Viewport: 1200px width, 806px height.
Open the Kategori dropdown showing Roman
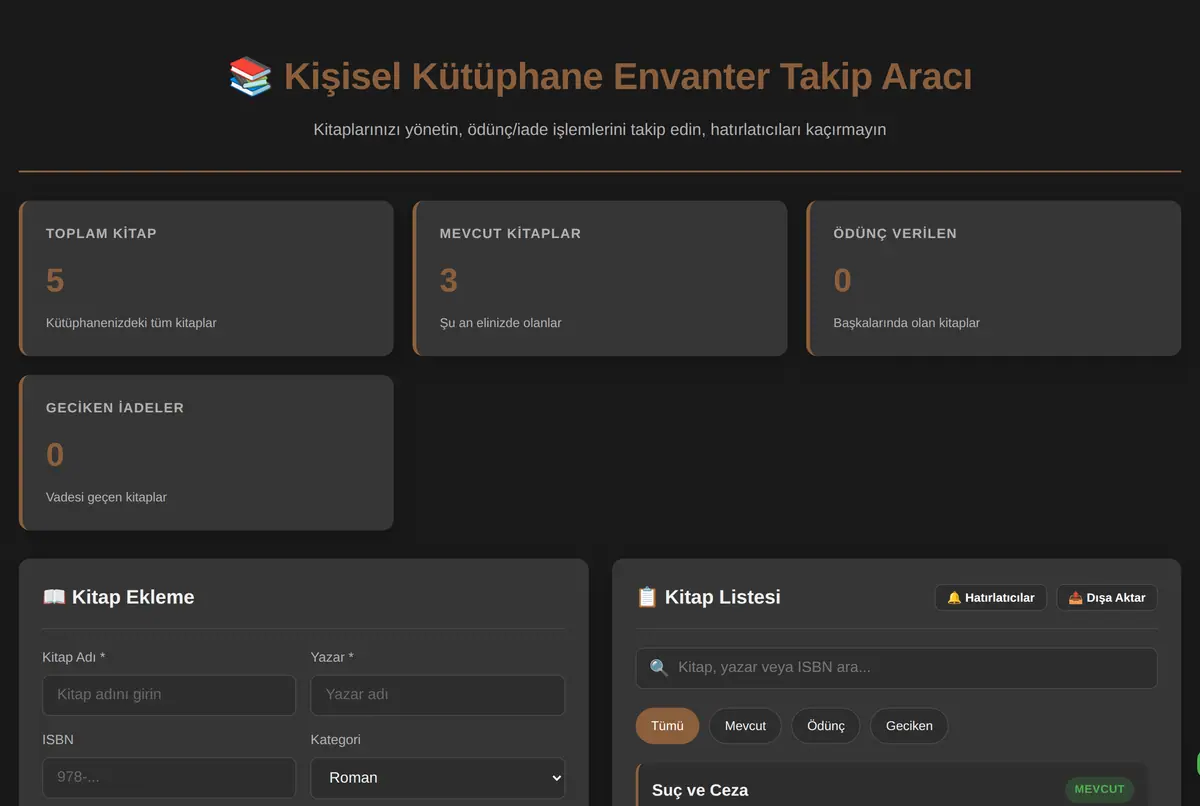point(438,778)
